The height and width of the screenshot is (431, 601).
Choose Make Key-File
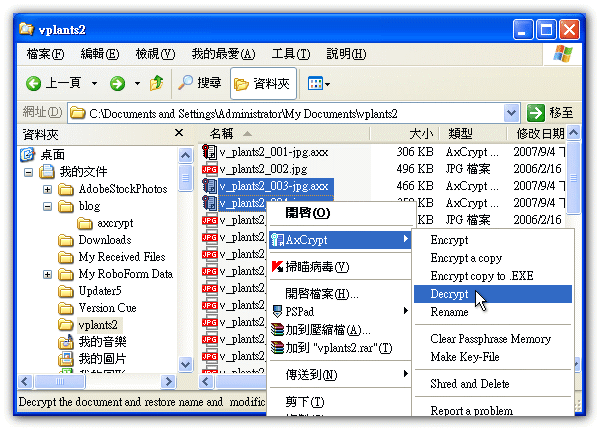[x=493, y=357]
